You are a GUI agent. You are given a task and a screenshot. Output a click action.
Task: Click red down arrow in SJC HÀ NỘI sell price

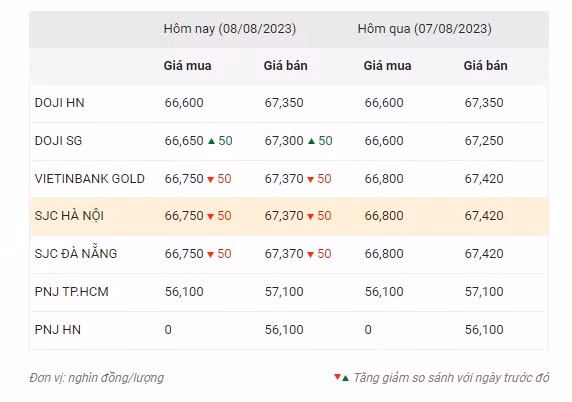[310, 216]
